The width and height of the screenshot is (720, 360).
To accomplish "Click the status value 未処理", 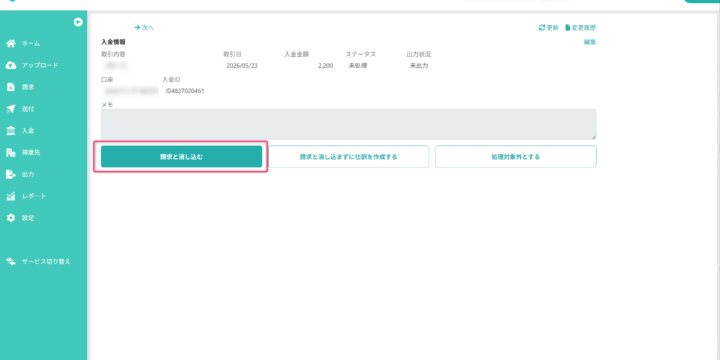I will coord(358,66).
